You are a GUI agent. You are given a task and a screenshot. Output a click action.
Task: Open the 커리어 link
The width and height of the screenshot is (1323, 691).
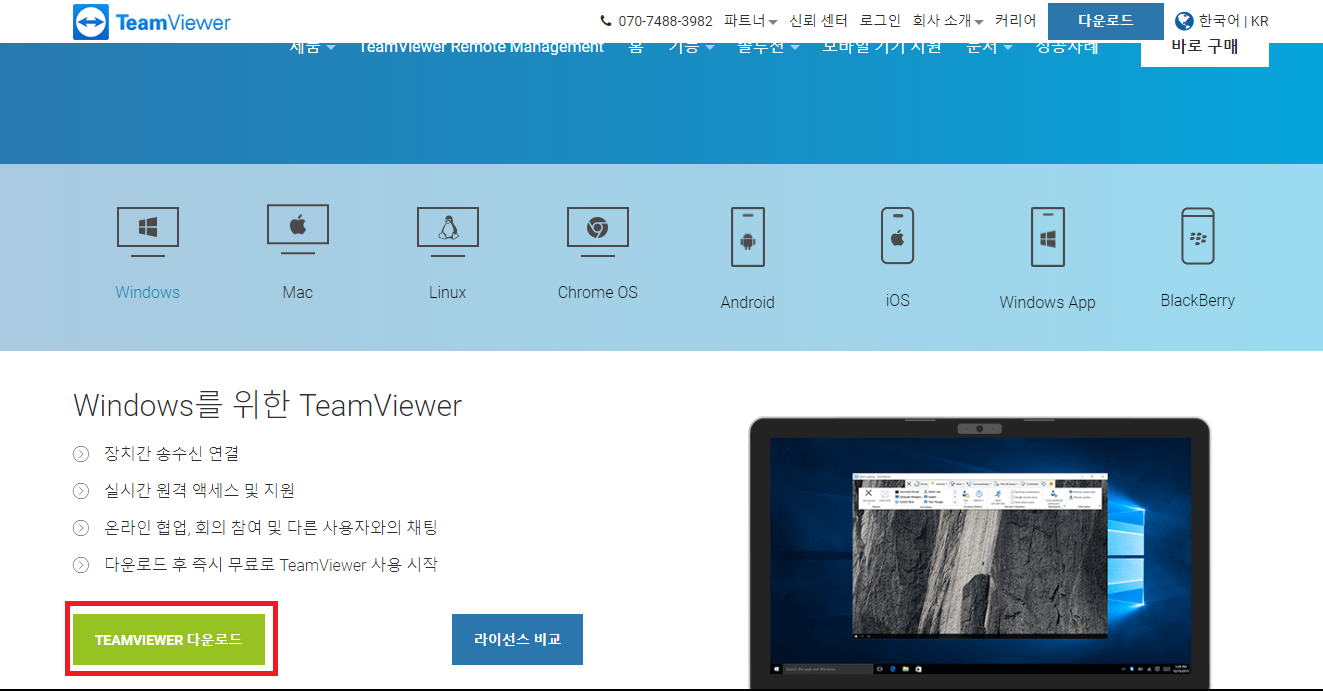(x=1015, y=21)
